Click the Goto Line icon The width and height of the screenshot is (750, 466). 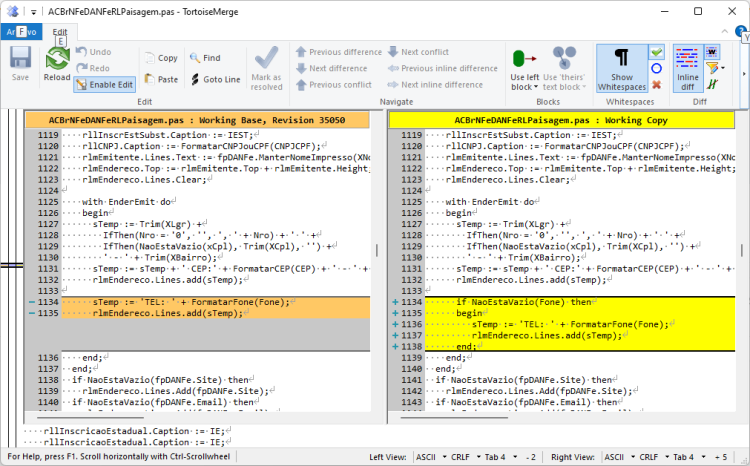click(x=195, y=79)
